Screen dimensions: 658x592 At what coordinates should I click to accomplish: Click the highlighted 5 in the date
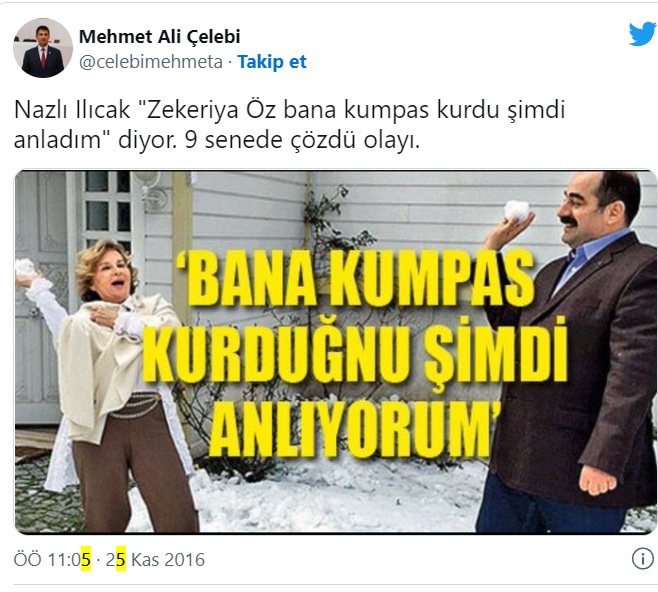click(120, 559)
